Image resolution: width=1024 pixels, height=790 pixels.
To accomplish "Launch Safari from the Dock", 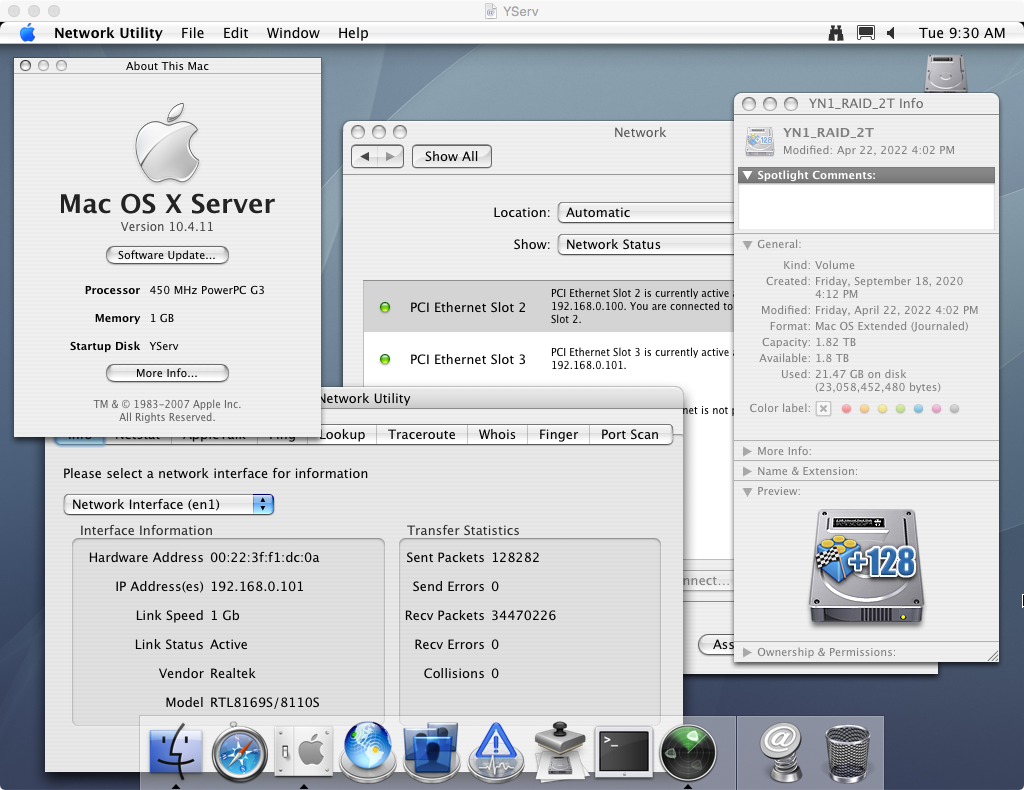I will tap(240, 752).
